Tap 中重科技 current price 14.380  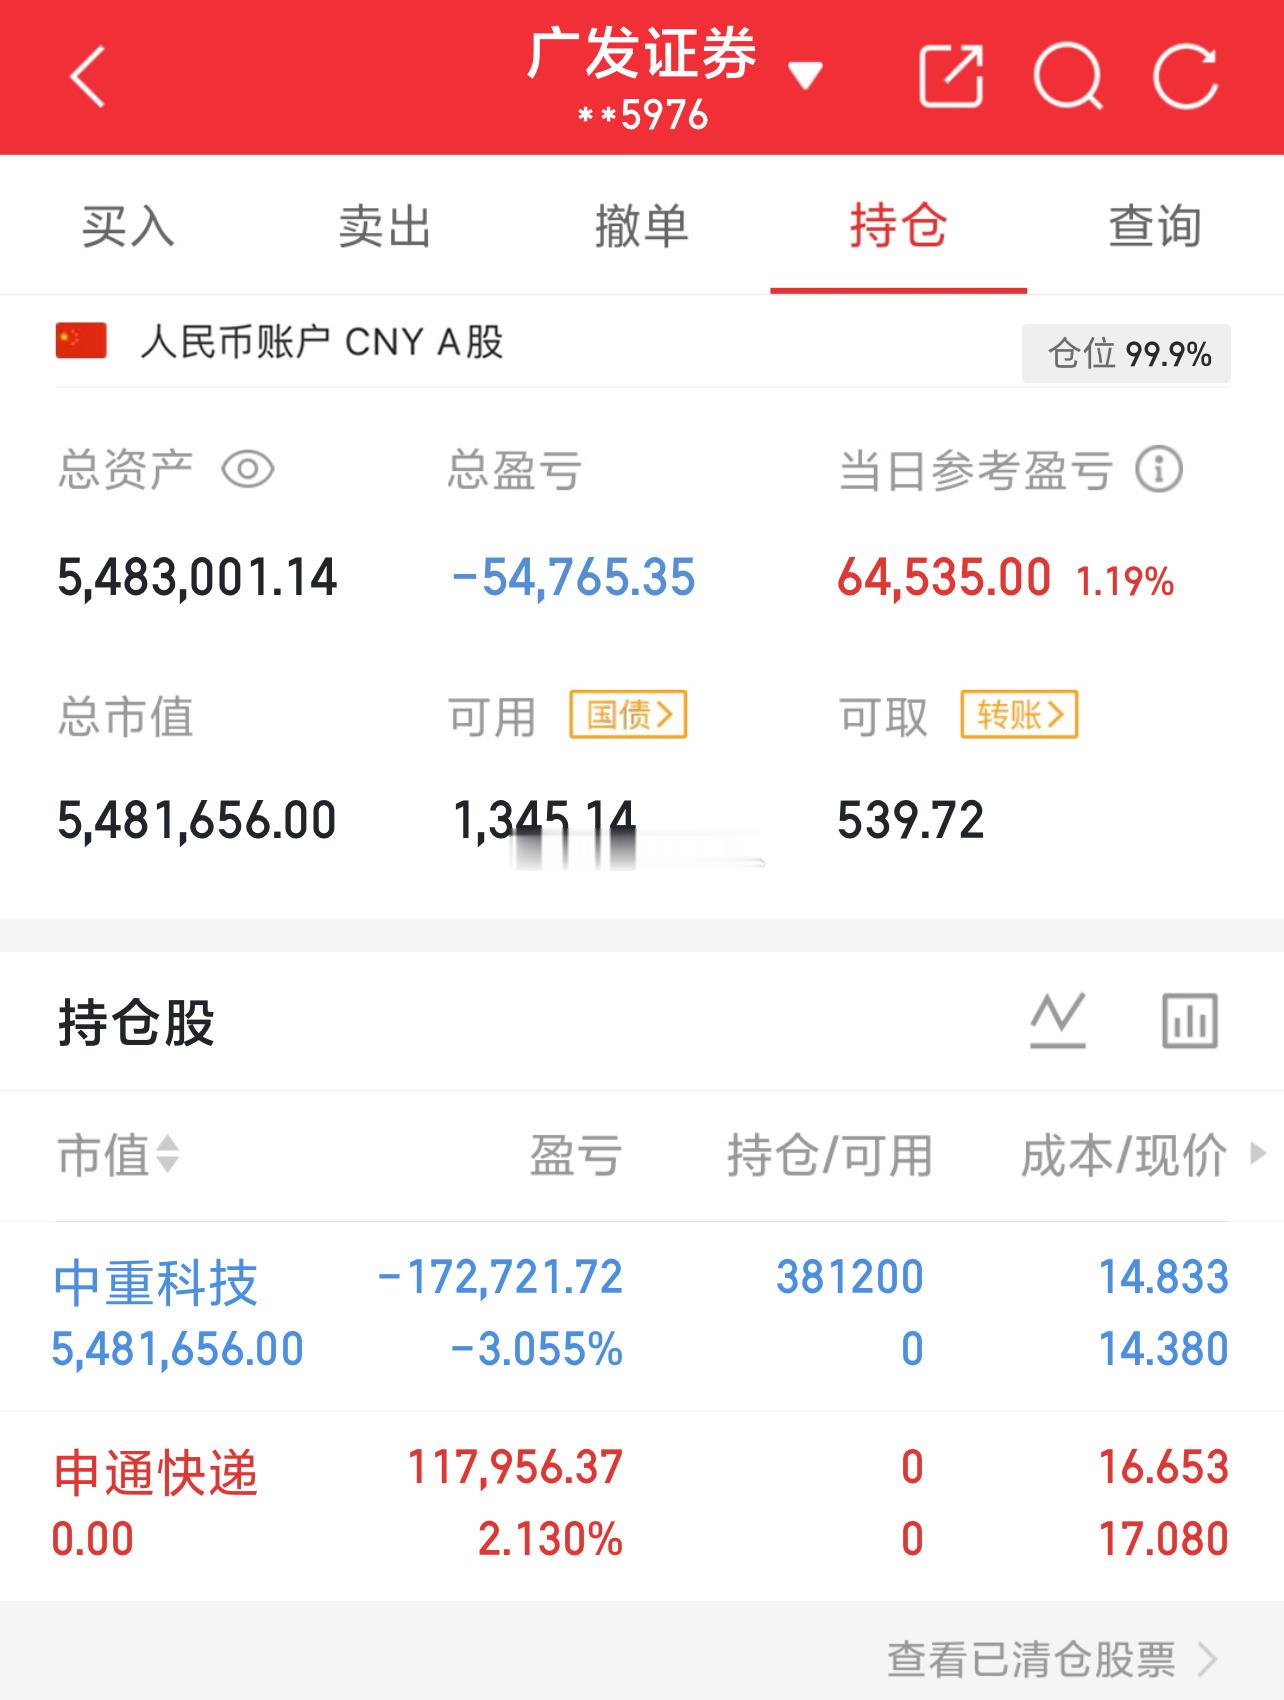pos(1164,1349)
